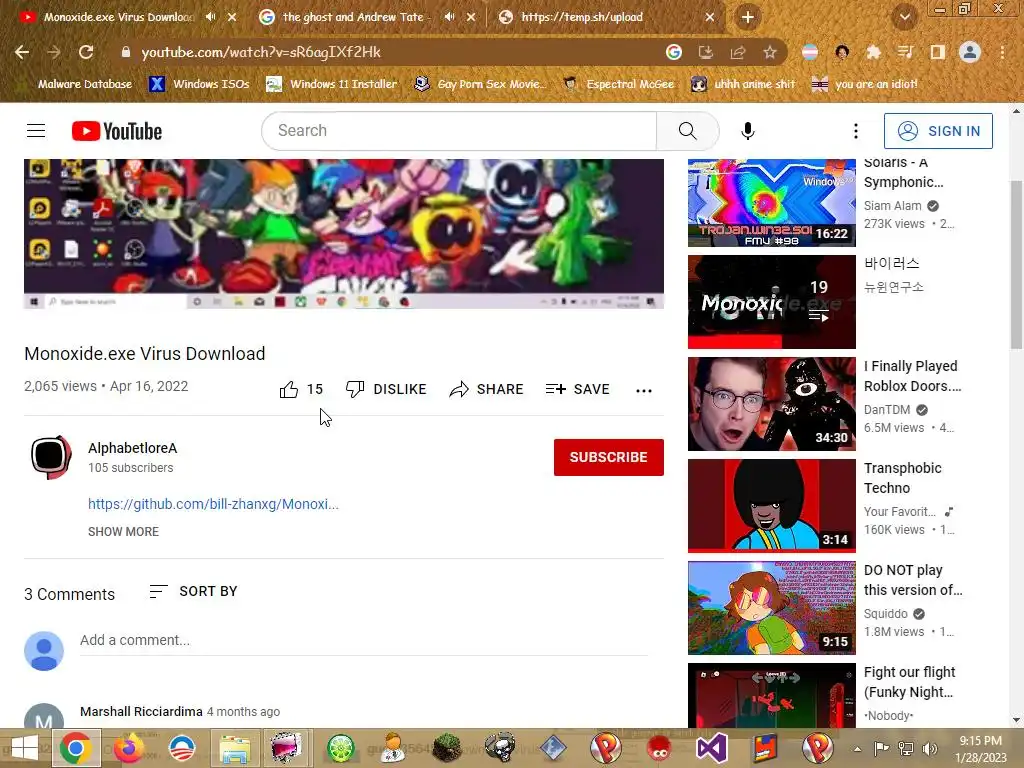Viewport: 1024px width, 768px height.
Task: Open the Sort By comments dropdown
Action: coord(193,591)
